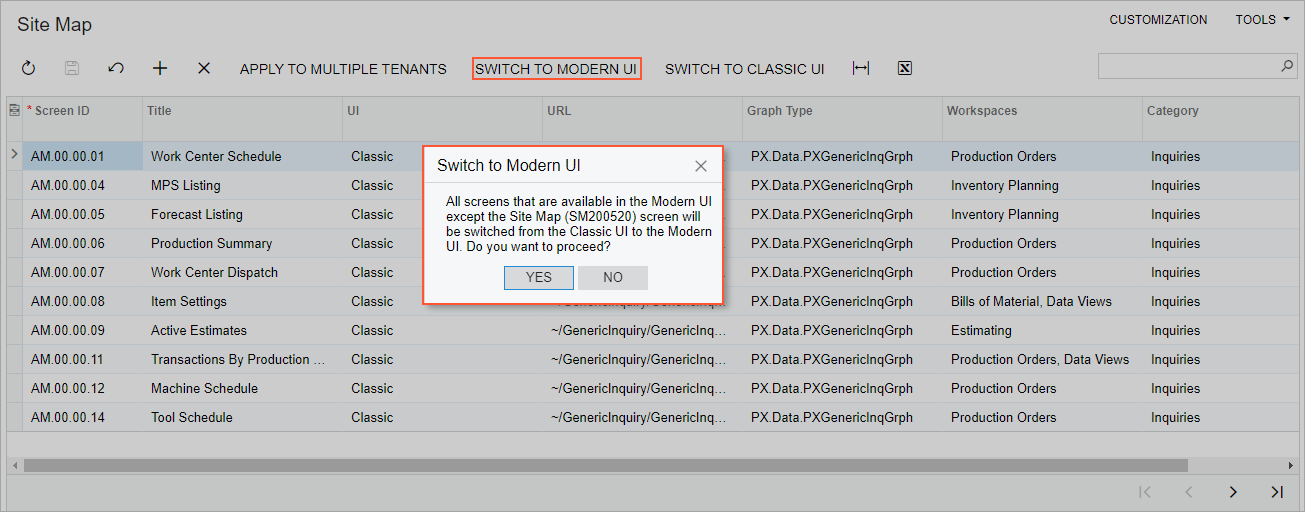1305x512 pixels.
Task: Click the Undo arrow icon
Action: 116,68
